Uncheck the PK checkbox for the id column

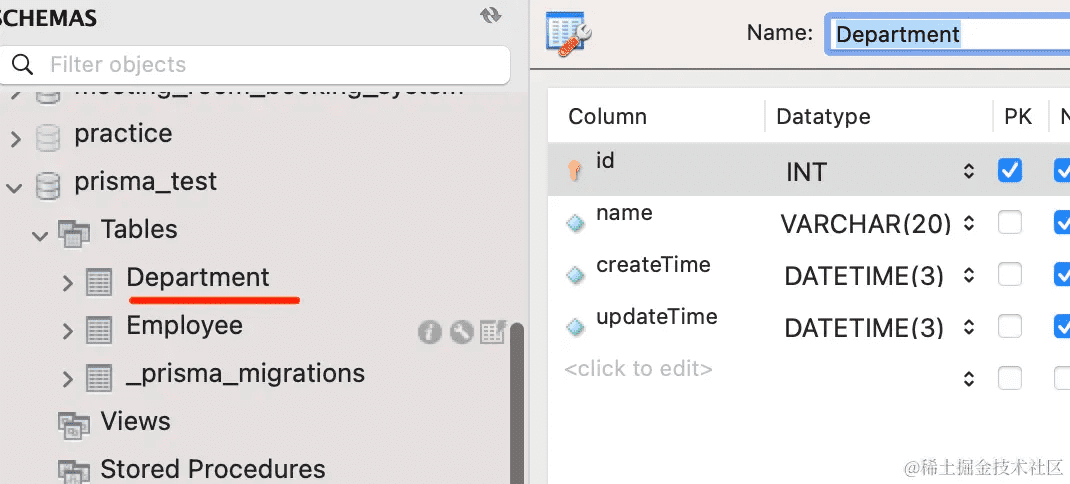[x=1010, y=171]
